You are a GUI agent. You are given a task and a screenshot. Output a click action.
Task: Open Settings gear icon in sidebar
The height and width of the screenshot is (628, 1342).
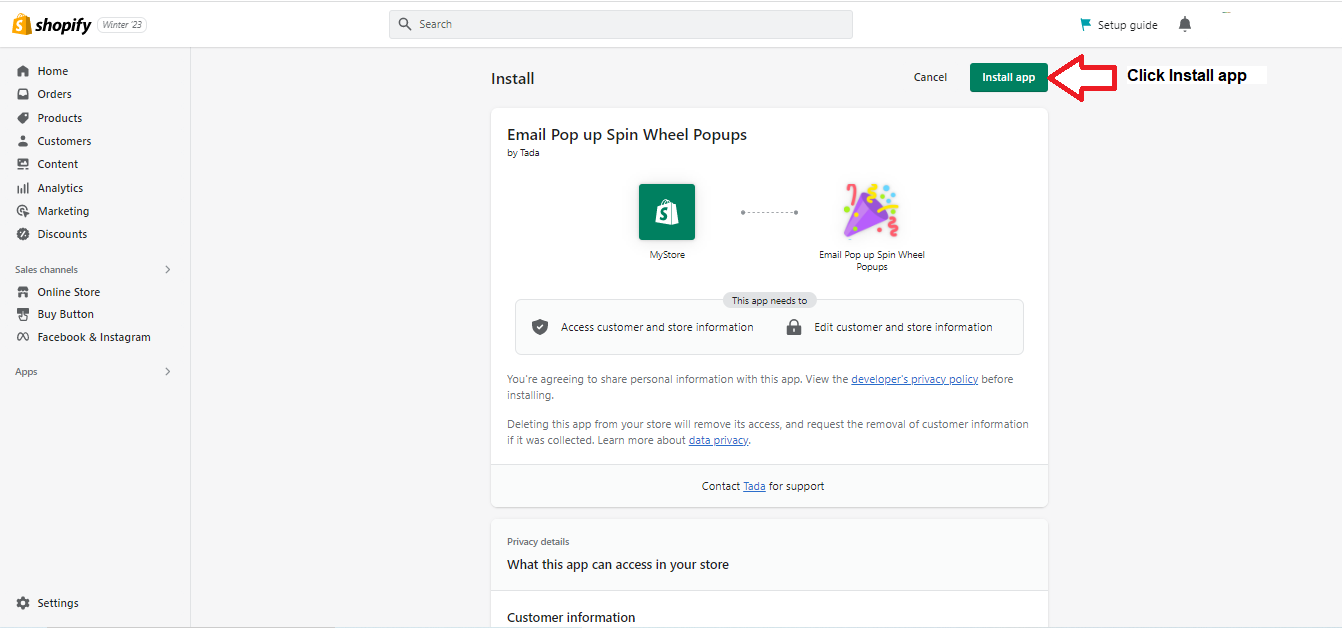(23, 603)
